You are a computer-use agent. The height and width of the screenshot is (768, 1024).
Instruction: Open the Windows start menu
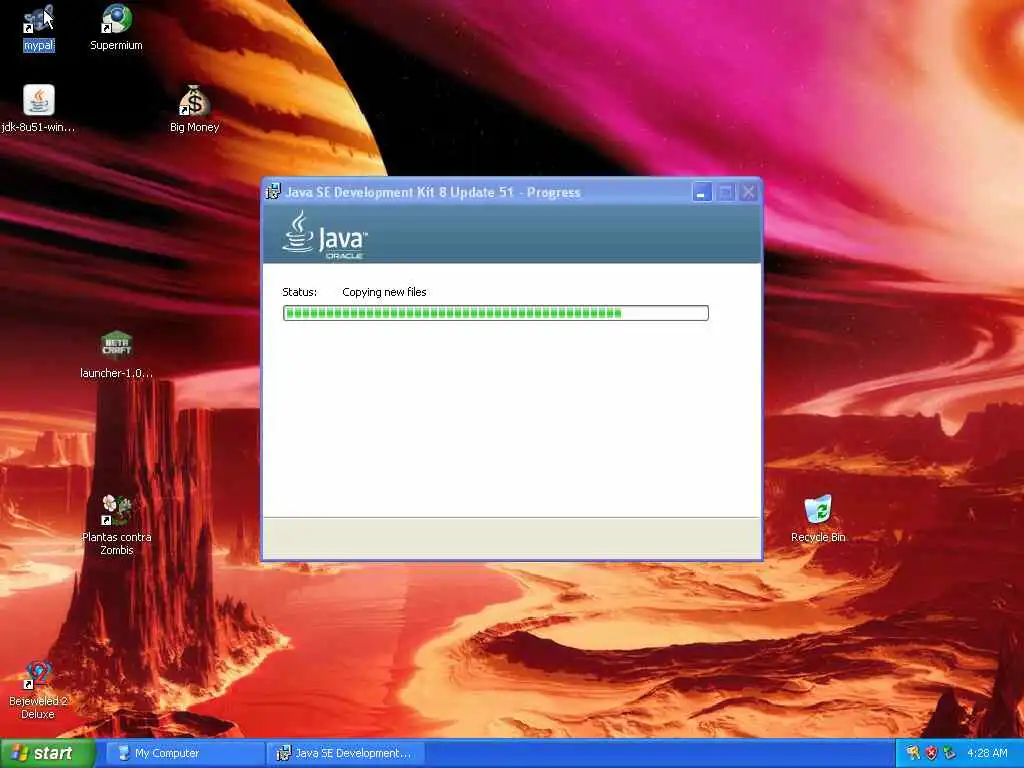click(47, 753)
